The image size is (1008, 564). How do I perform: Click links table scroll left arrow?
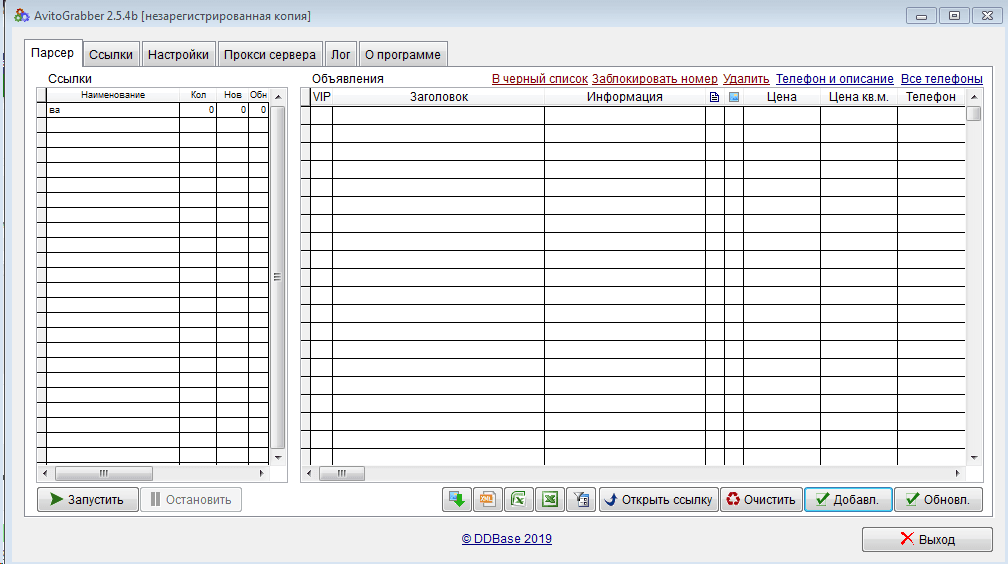point(44,473)
